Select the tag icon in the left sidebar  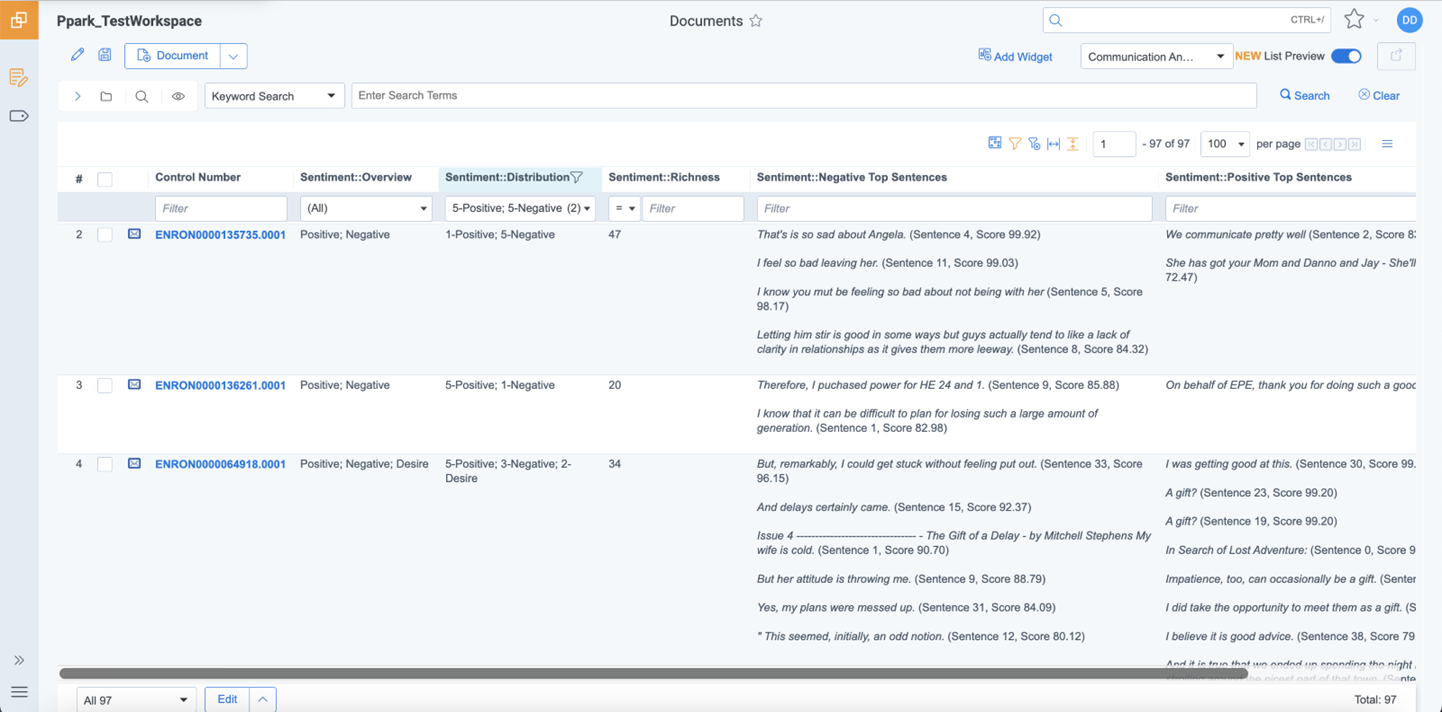click(19, 116)
